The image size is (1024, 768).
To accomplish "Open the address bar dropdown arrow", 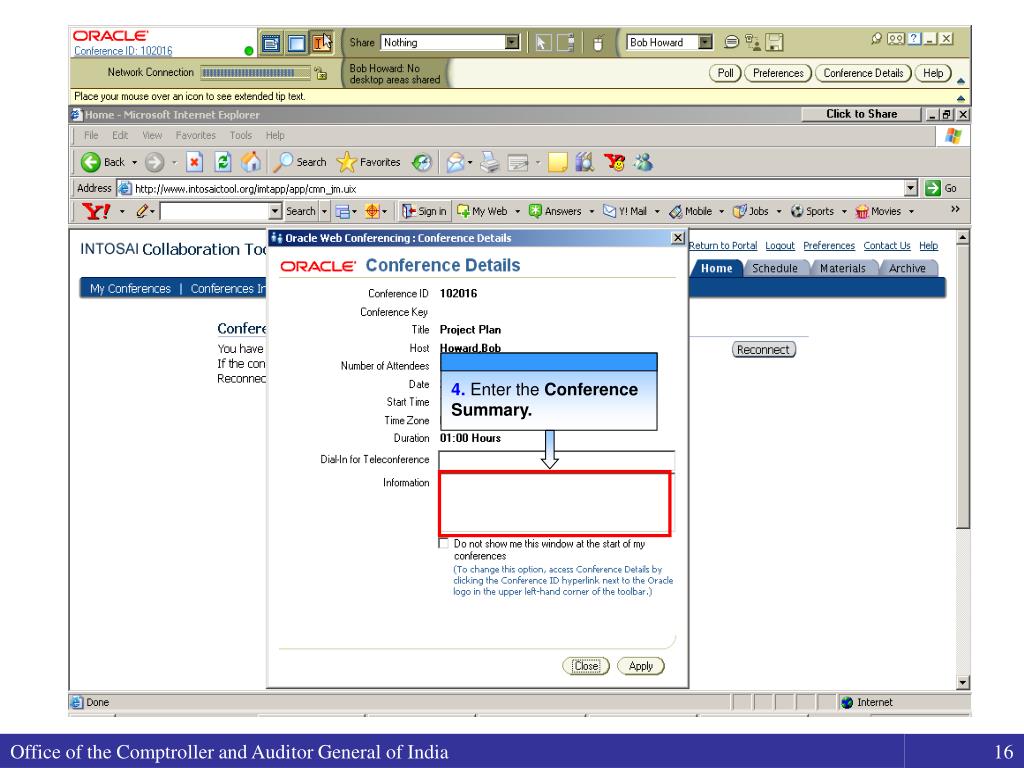I will point(912,189).
